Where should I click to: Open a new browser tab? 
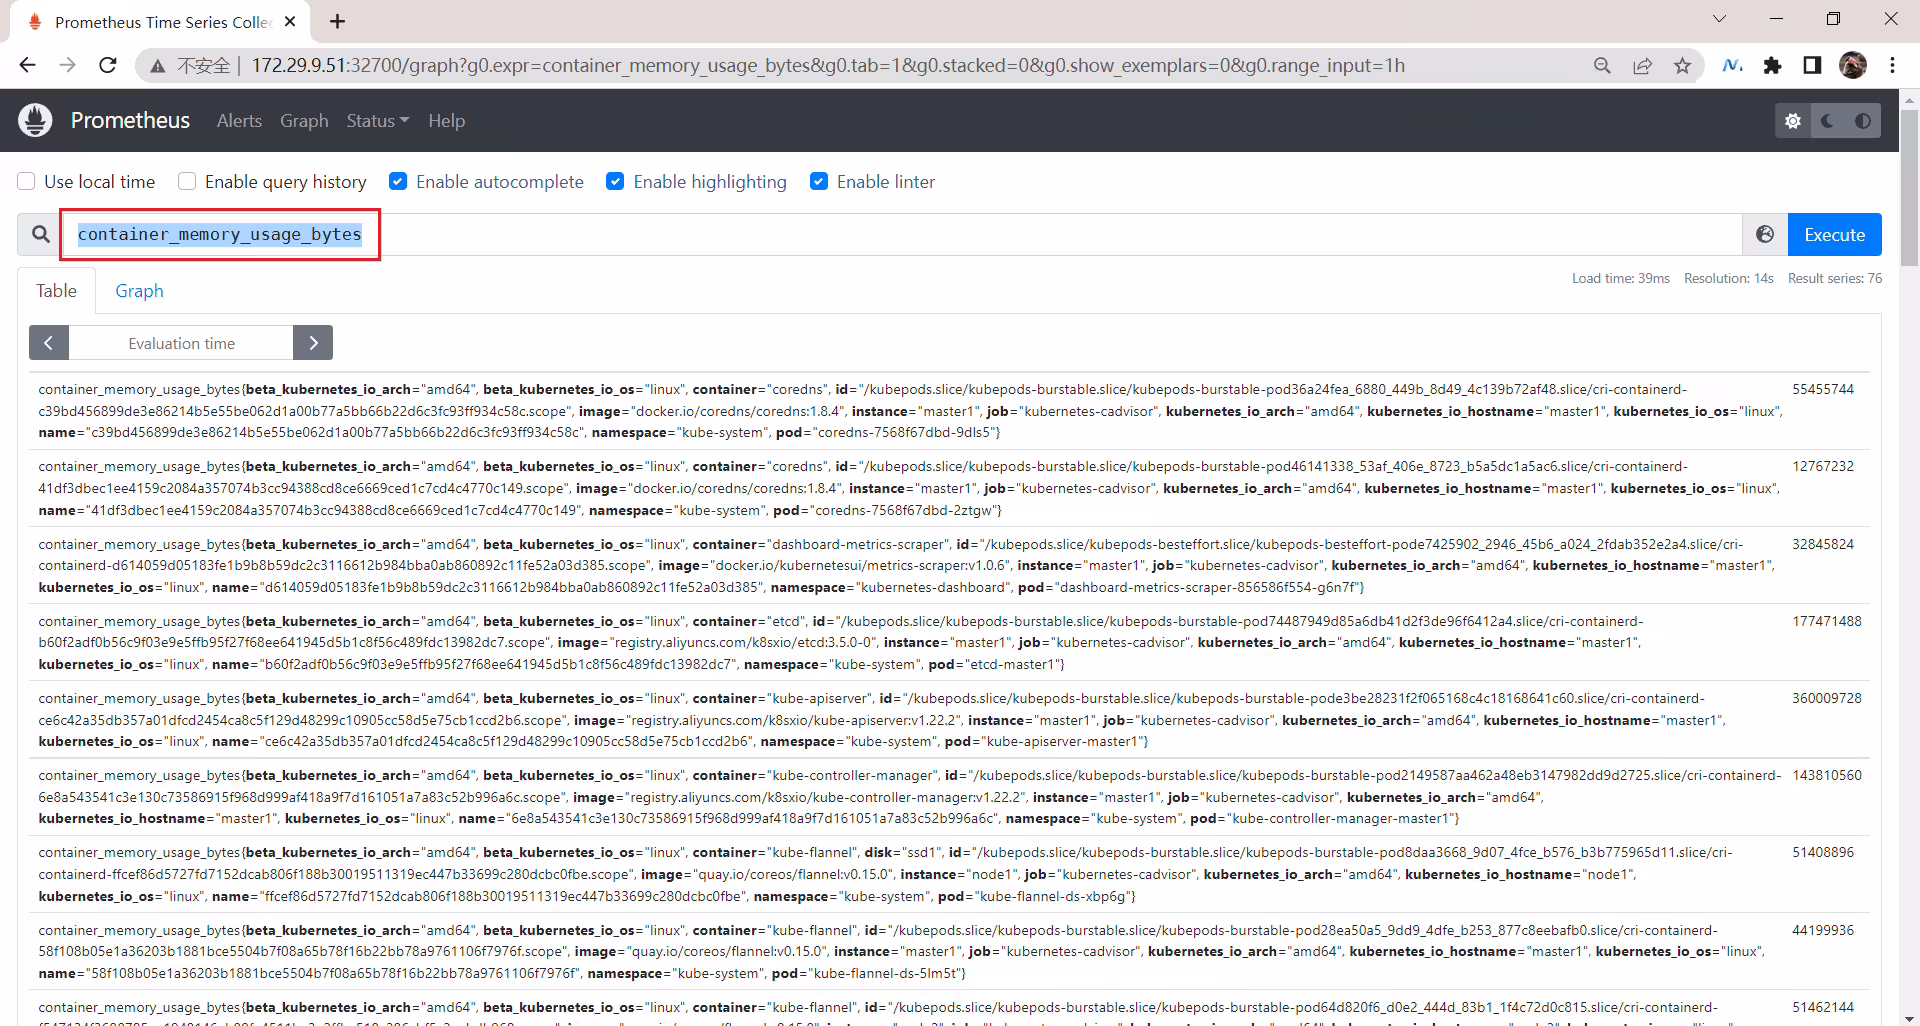338,21
